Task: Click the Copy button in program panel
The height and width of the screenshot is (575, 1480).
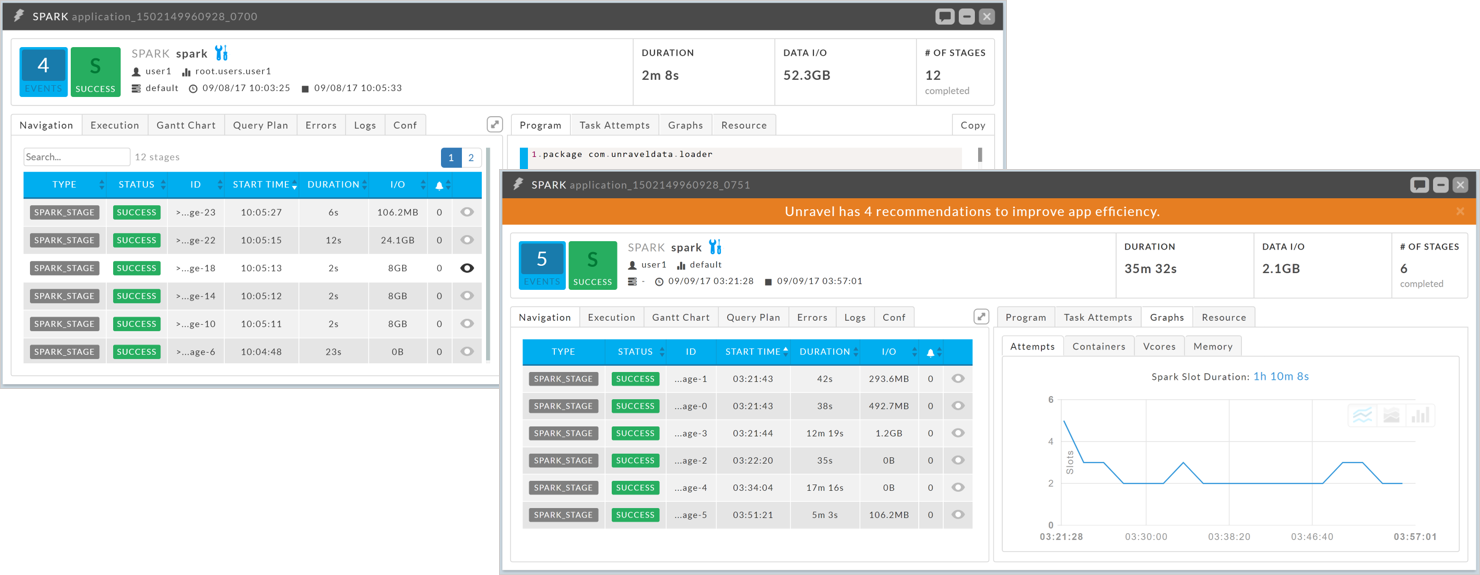Action: pyautogui.click(x=972, y=125)
